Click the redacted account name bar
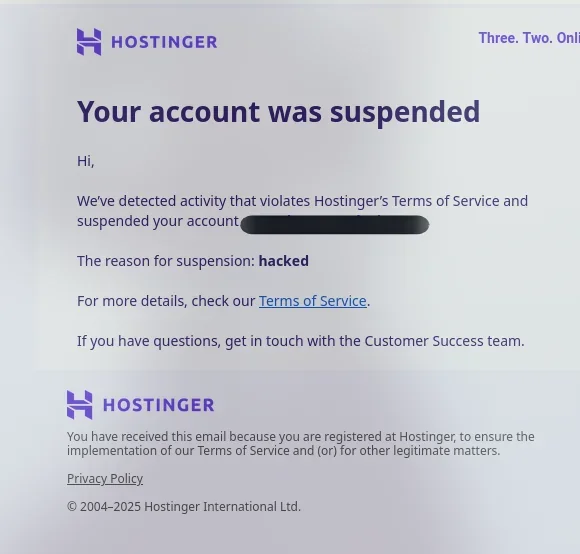The image size is (580, 554). click(334, 224)
